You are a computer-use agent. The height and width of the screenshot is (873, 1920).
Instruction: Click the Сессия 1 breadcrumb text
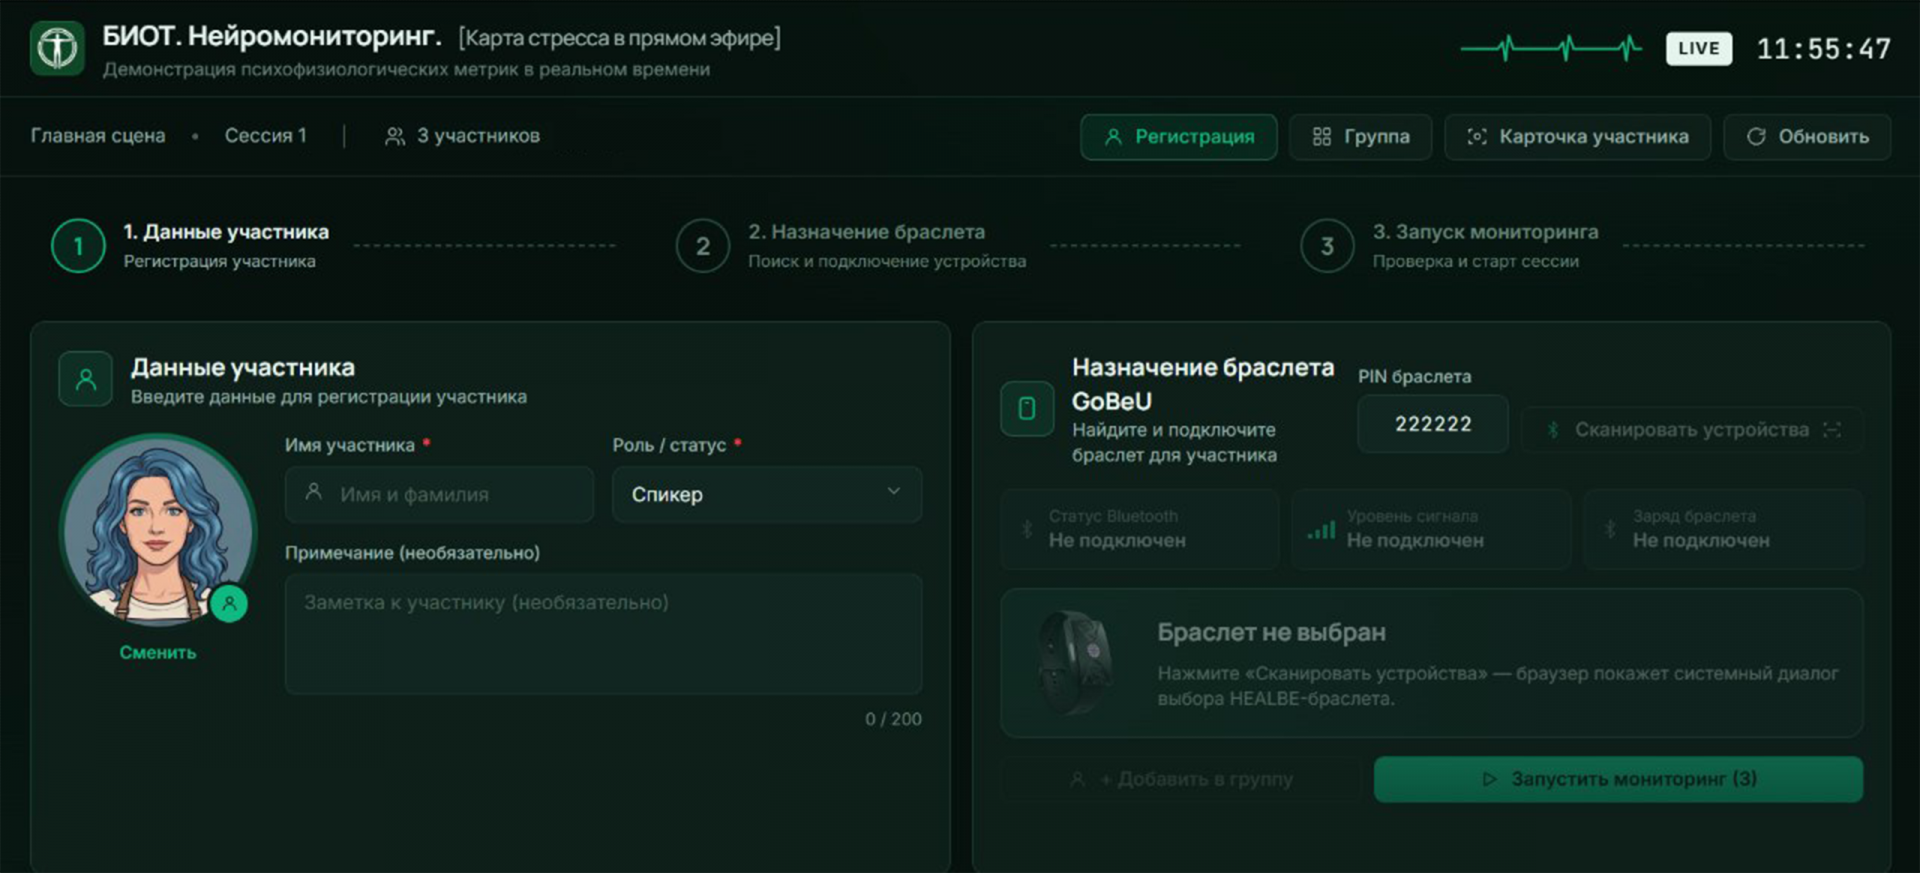click(x=265, y=136)
